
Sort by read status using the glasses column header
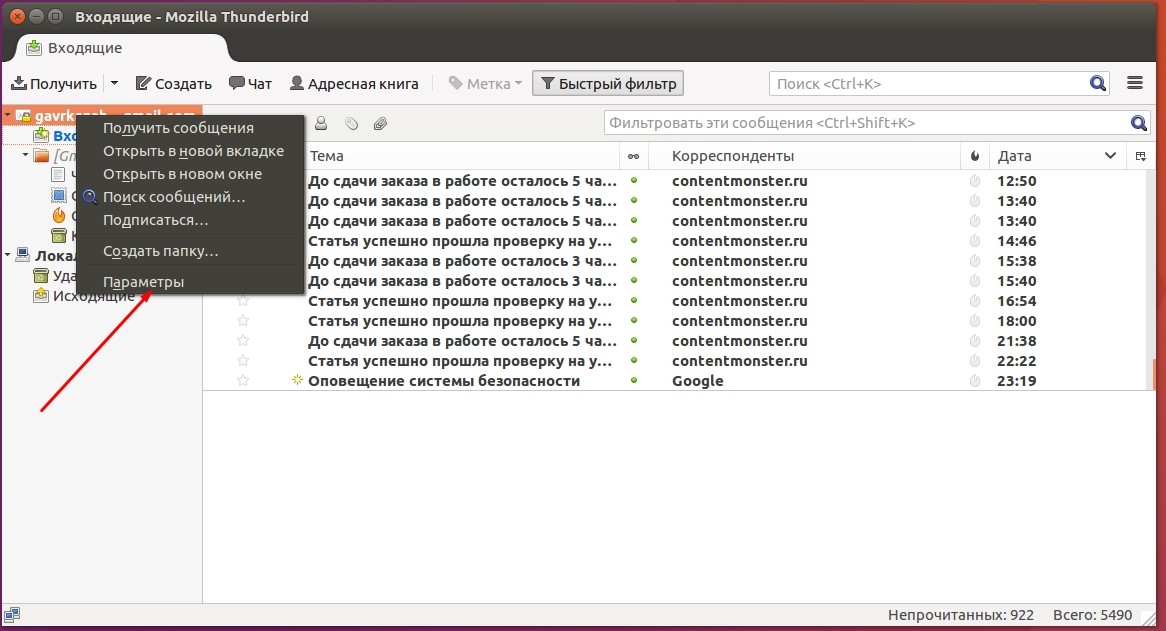[634, 156]
